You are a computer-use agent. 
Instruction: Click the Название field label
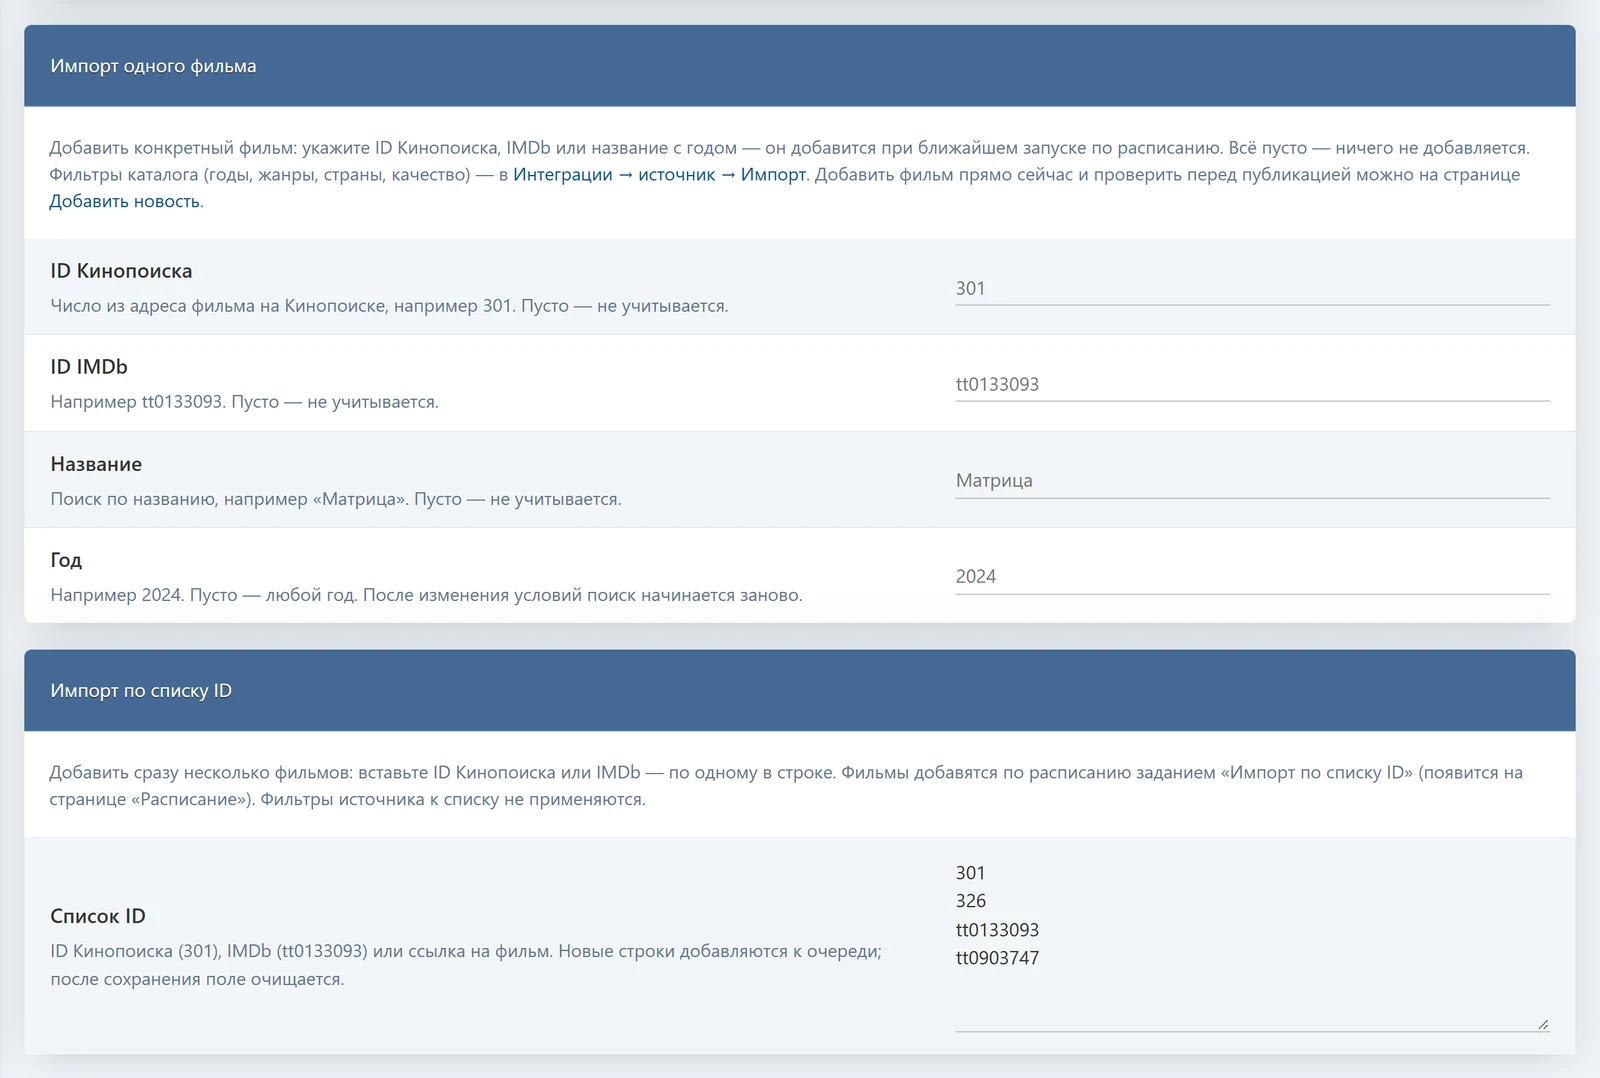96,464
